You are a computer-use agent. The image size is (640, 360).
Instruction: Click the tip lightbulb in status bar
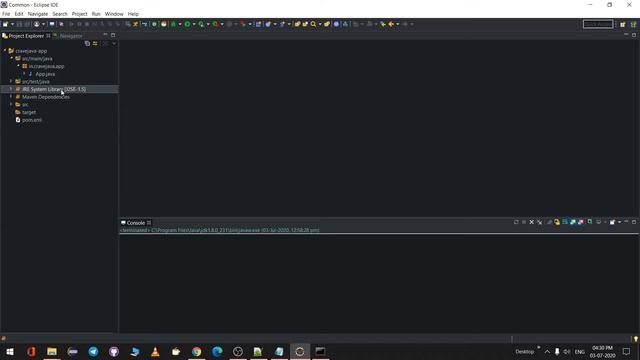(x=636, y=339)
